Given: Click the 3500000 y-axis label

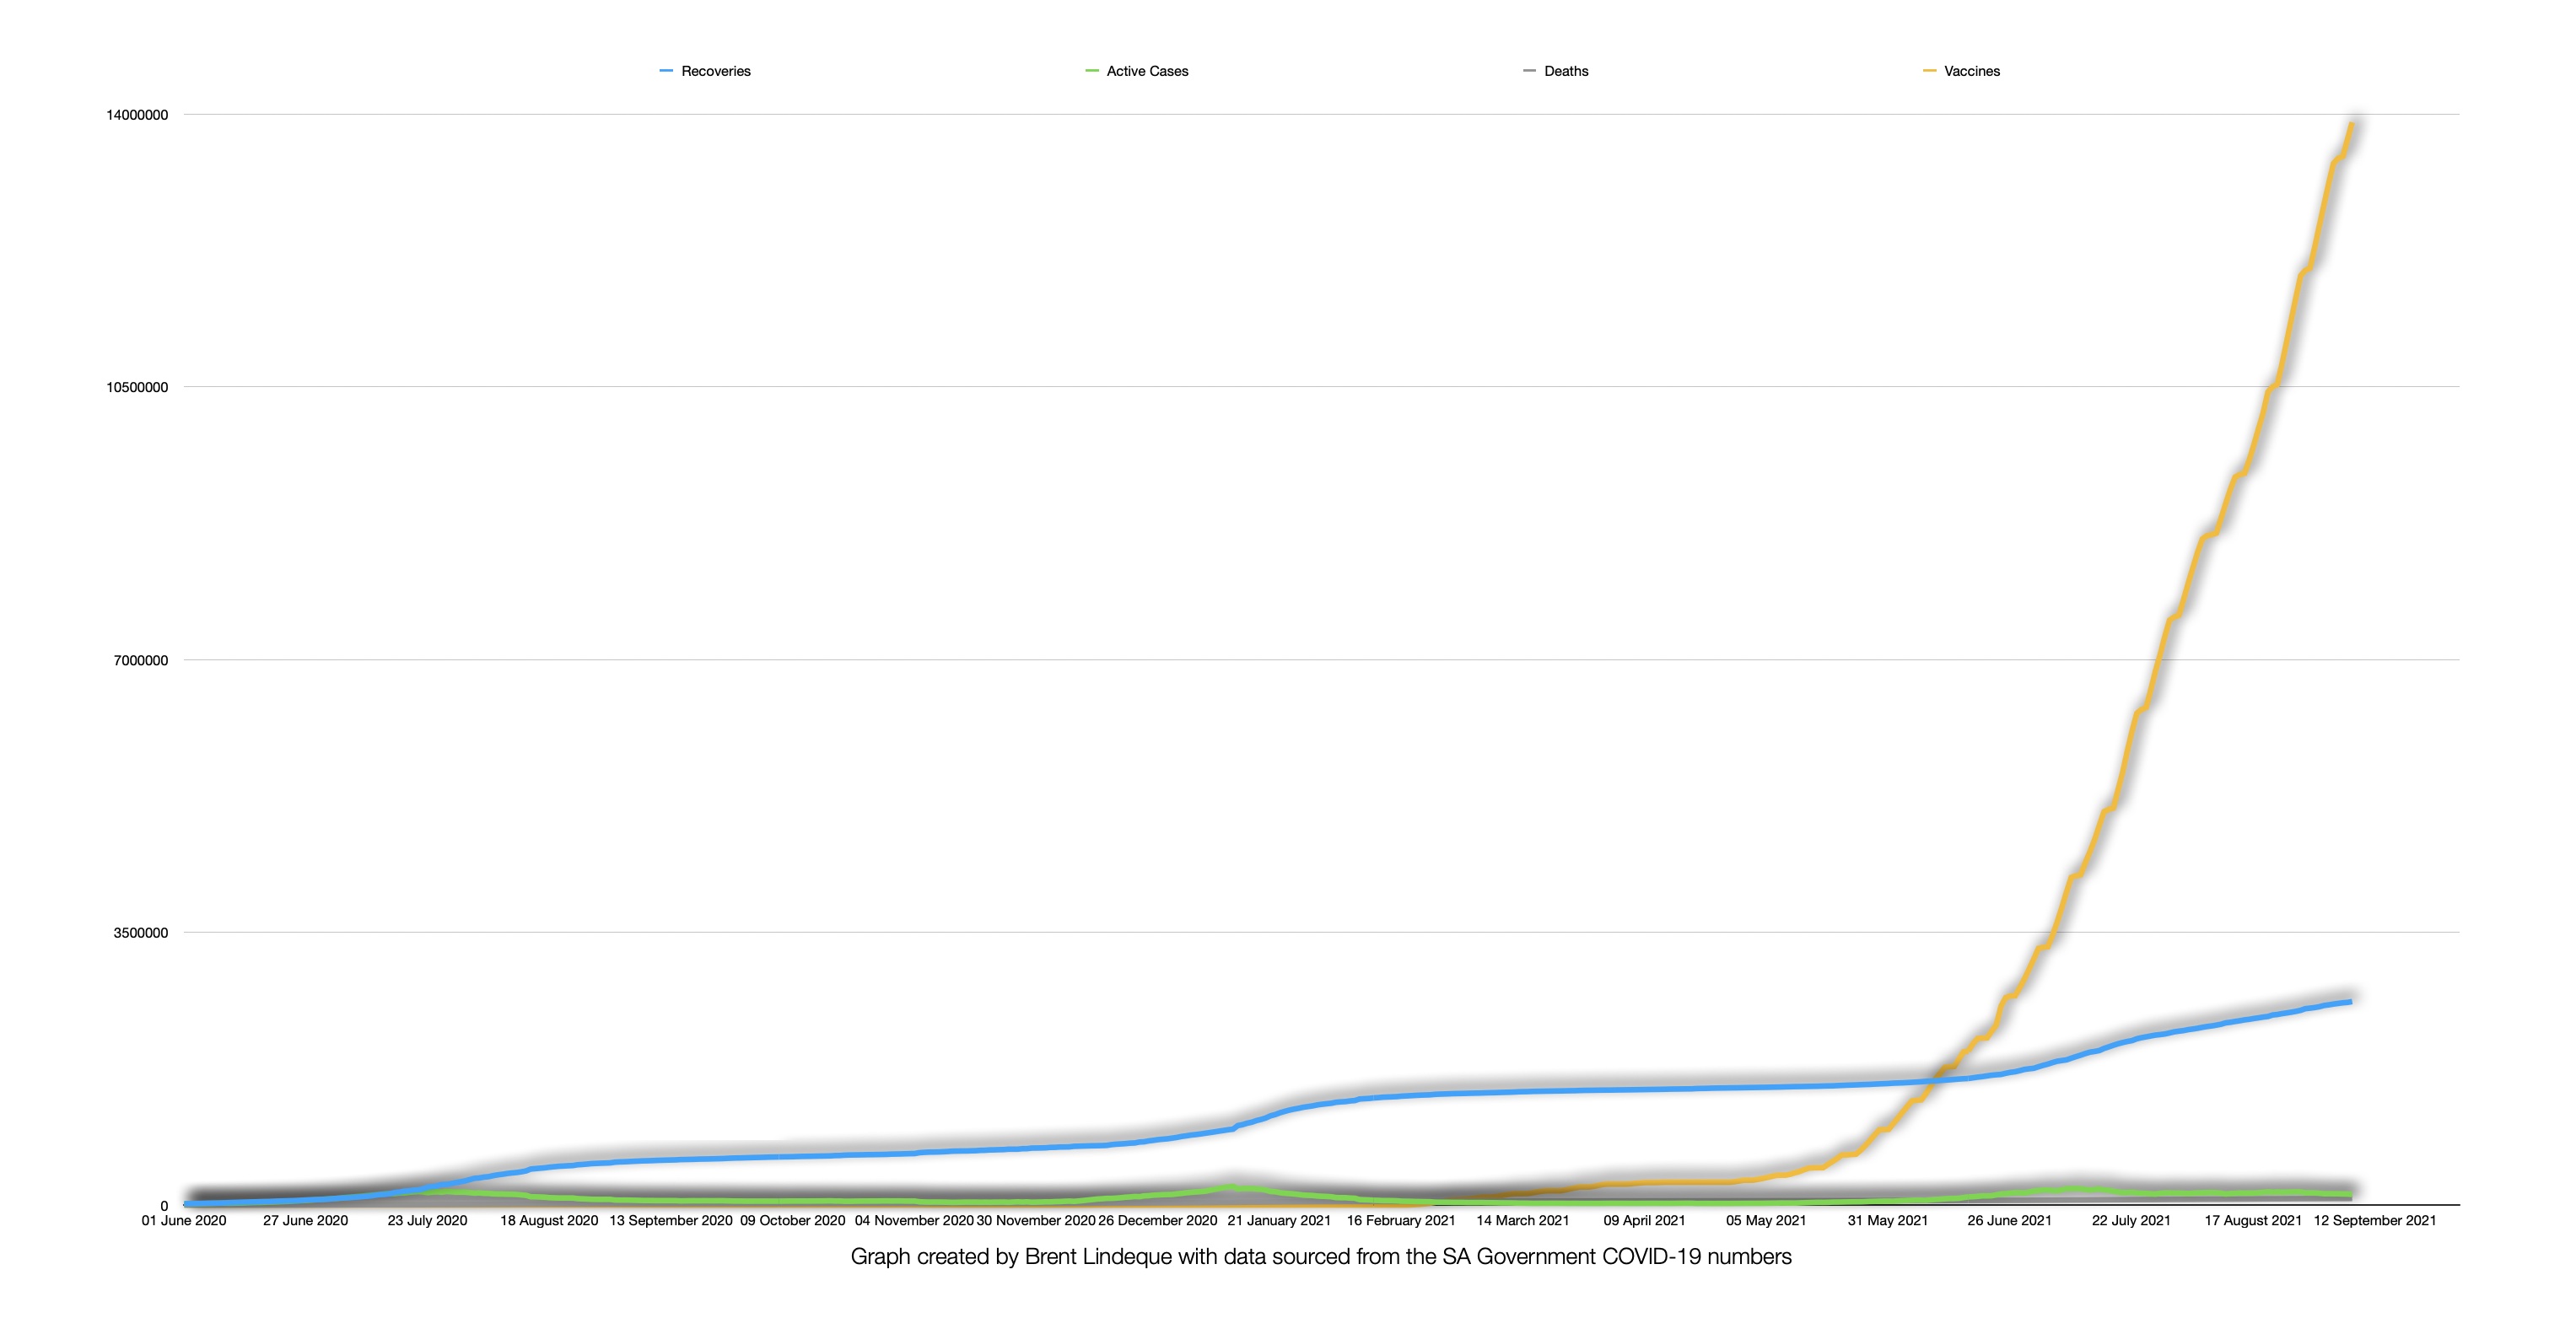Looking at the screenshot, I should (141, 933).
